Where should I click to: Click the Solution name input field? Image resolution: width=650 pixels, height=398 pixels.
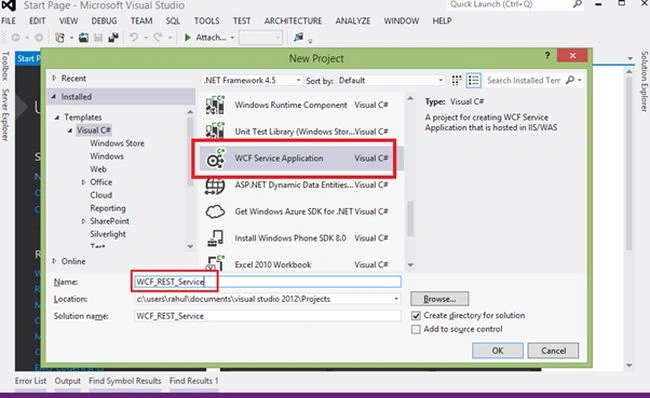pyautogui.click(x=267, y=316)
